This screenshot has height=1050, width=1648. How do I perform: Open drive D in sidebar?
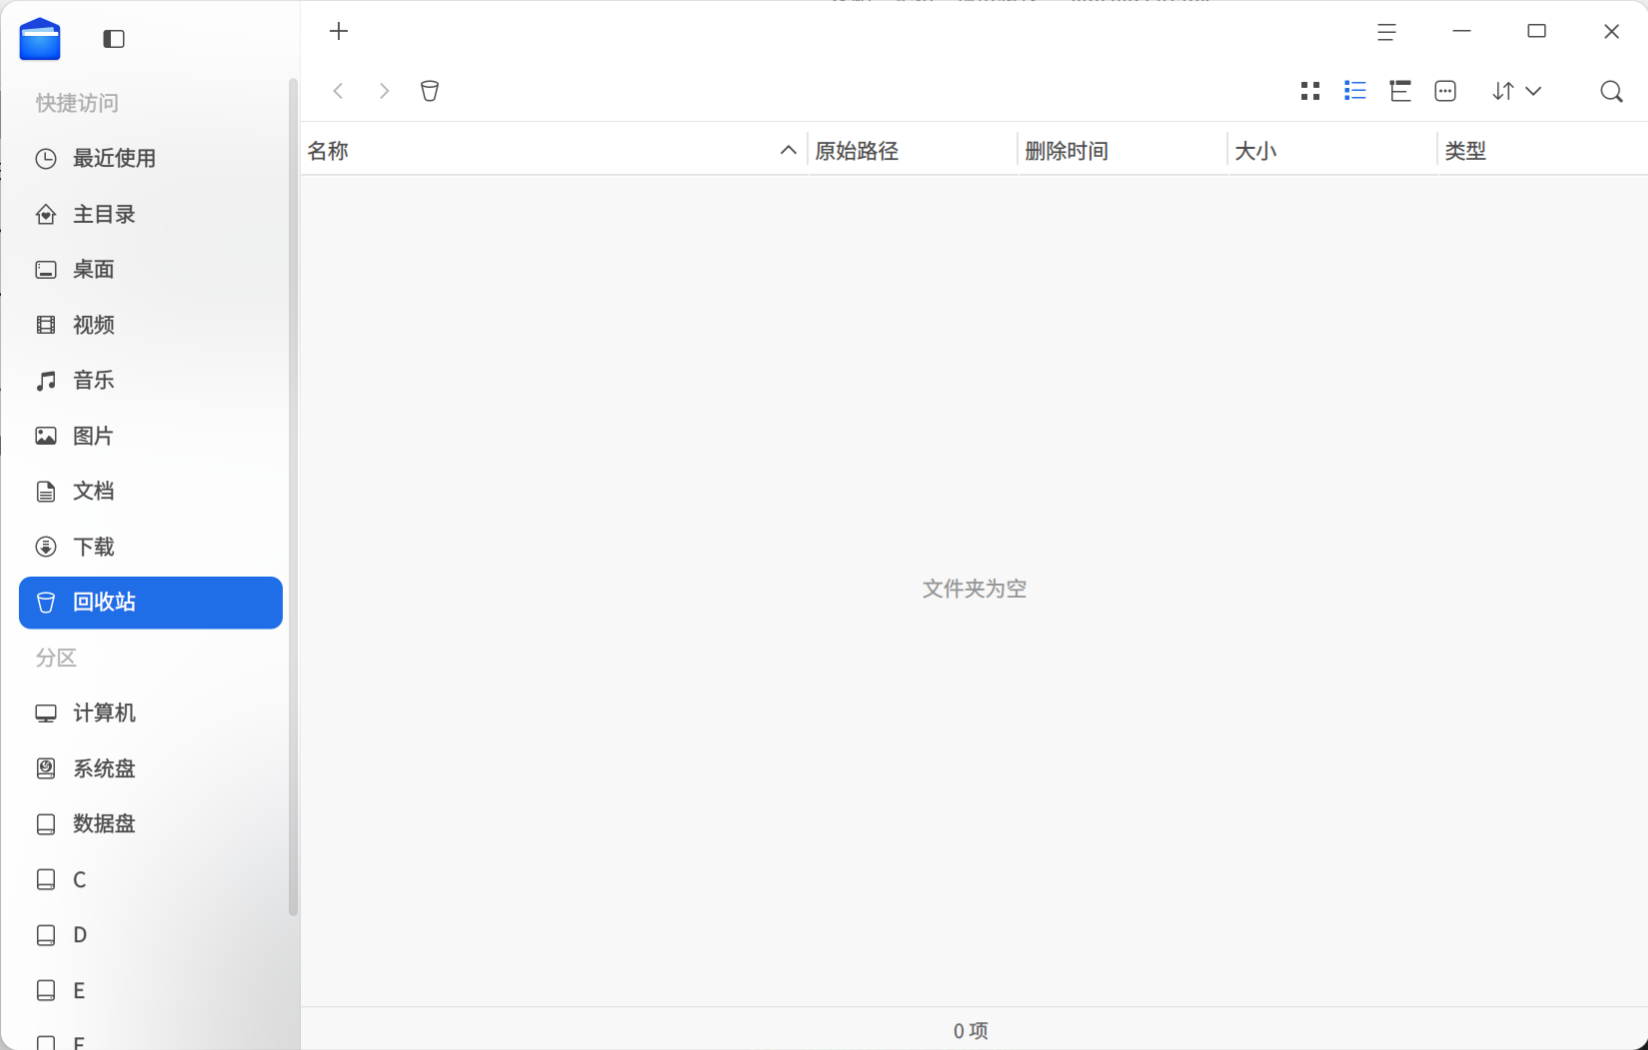(x=151, y=935)
